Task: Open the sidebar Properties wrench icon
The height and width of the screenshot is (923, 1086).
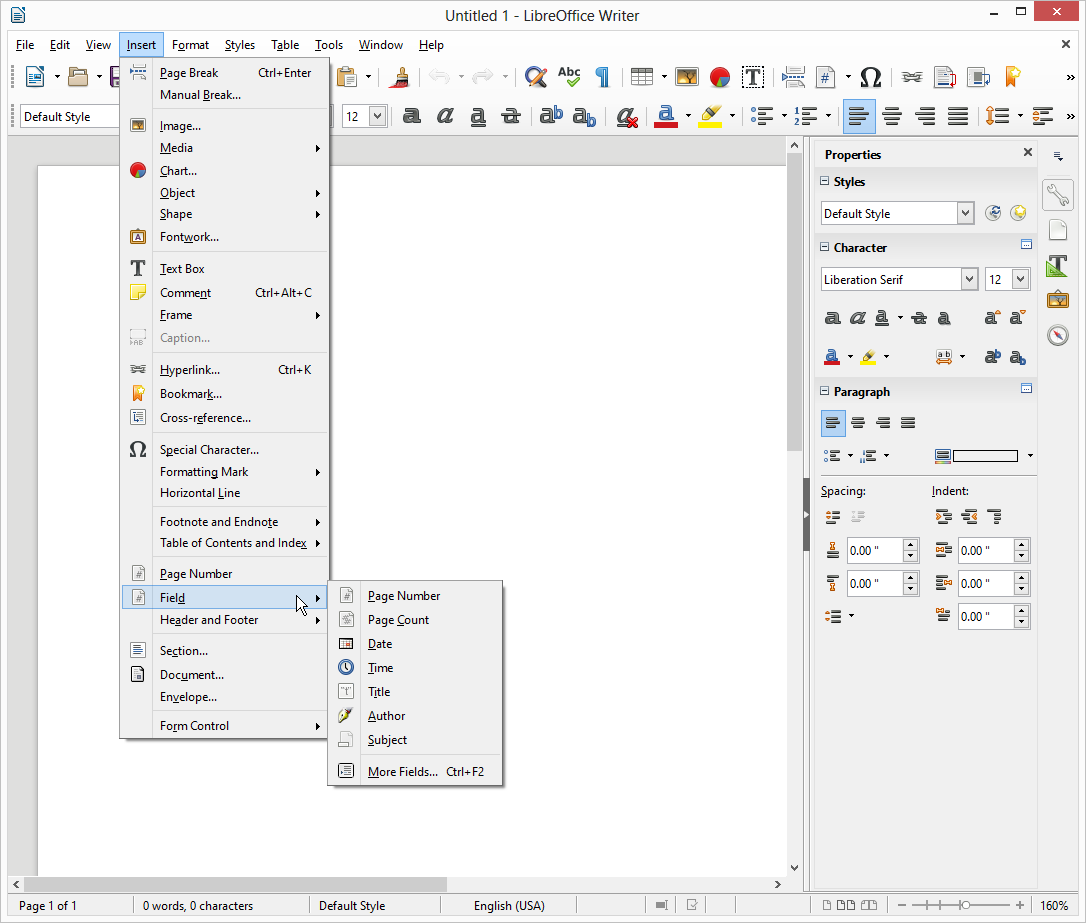Action: [x=1058, y=195]
